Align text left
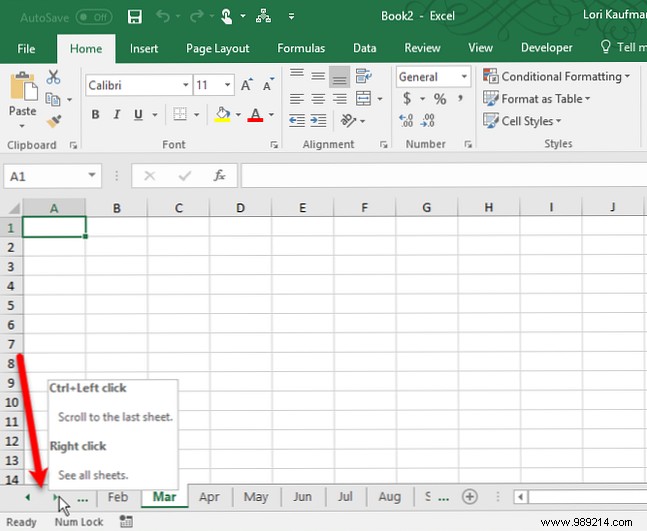 297,99
